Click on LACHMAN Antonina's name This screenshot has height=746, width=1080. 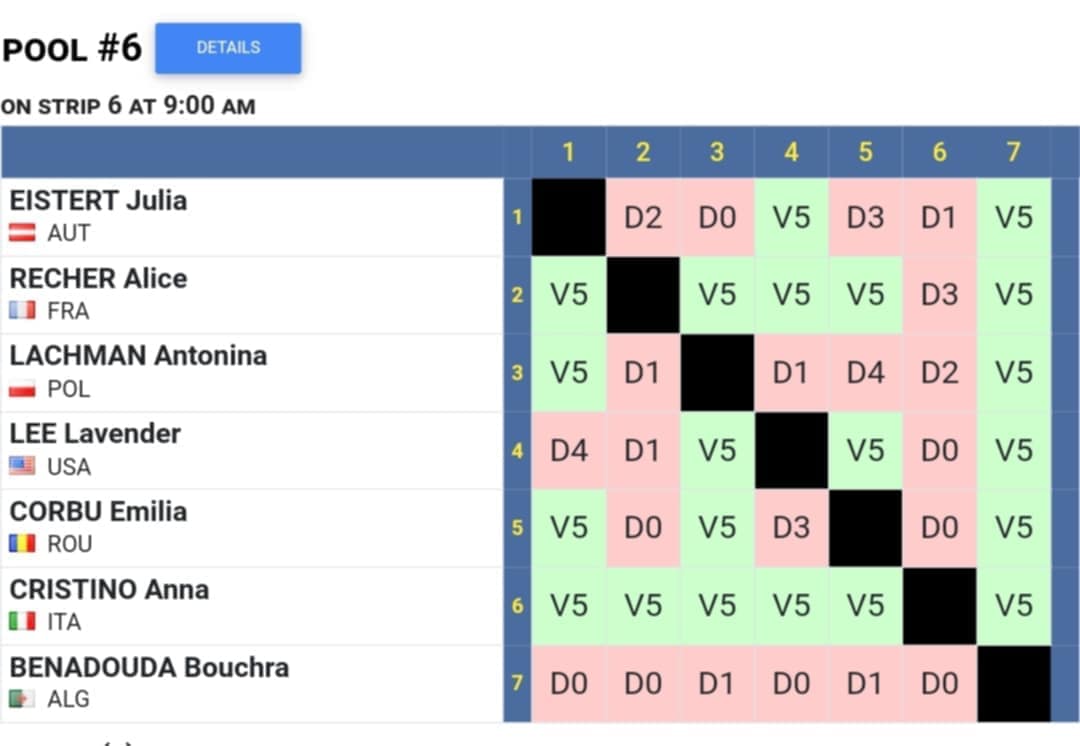(x=138, y=355)
